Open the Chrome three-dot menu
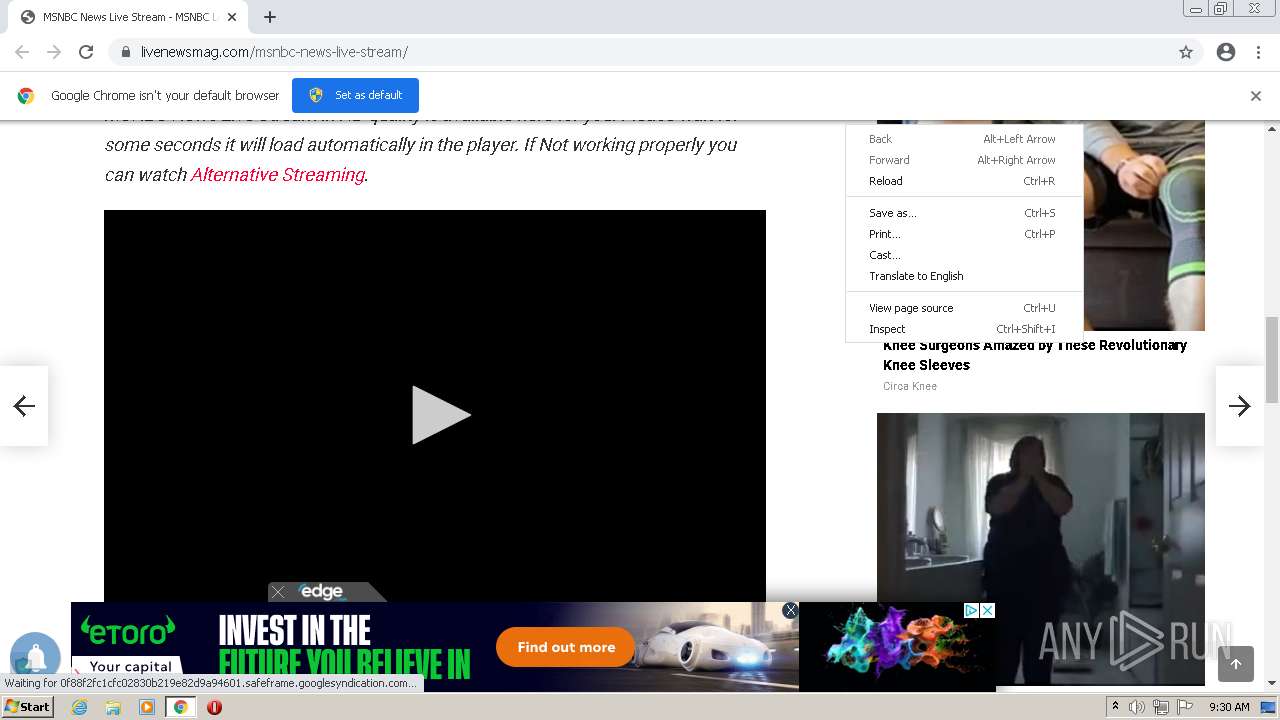 tap(1258, 52)
